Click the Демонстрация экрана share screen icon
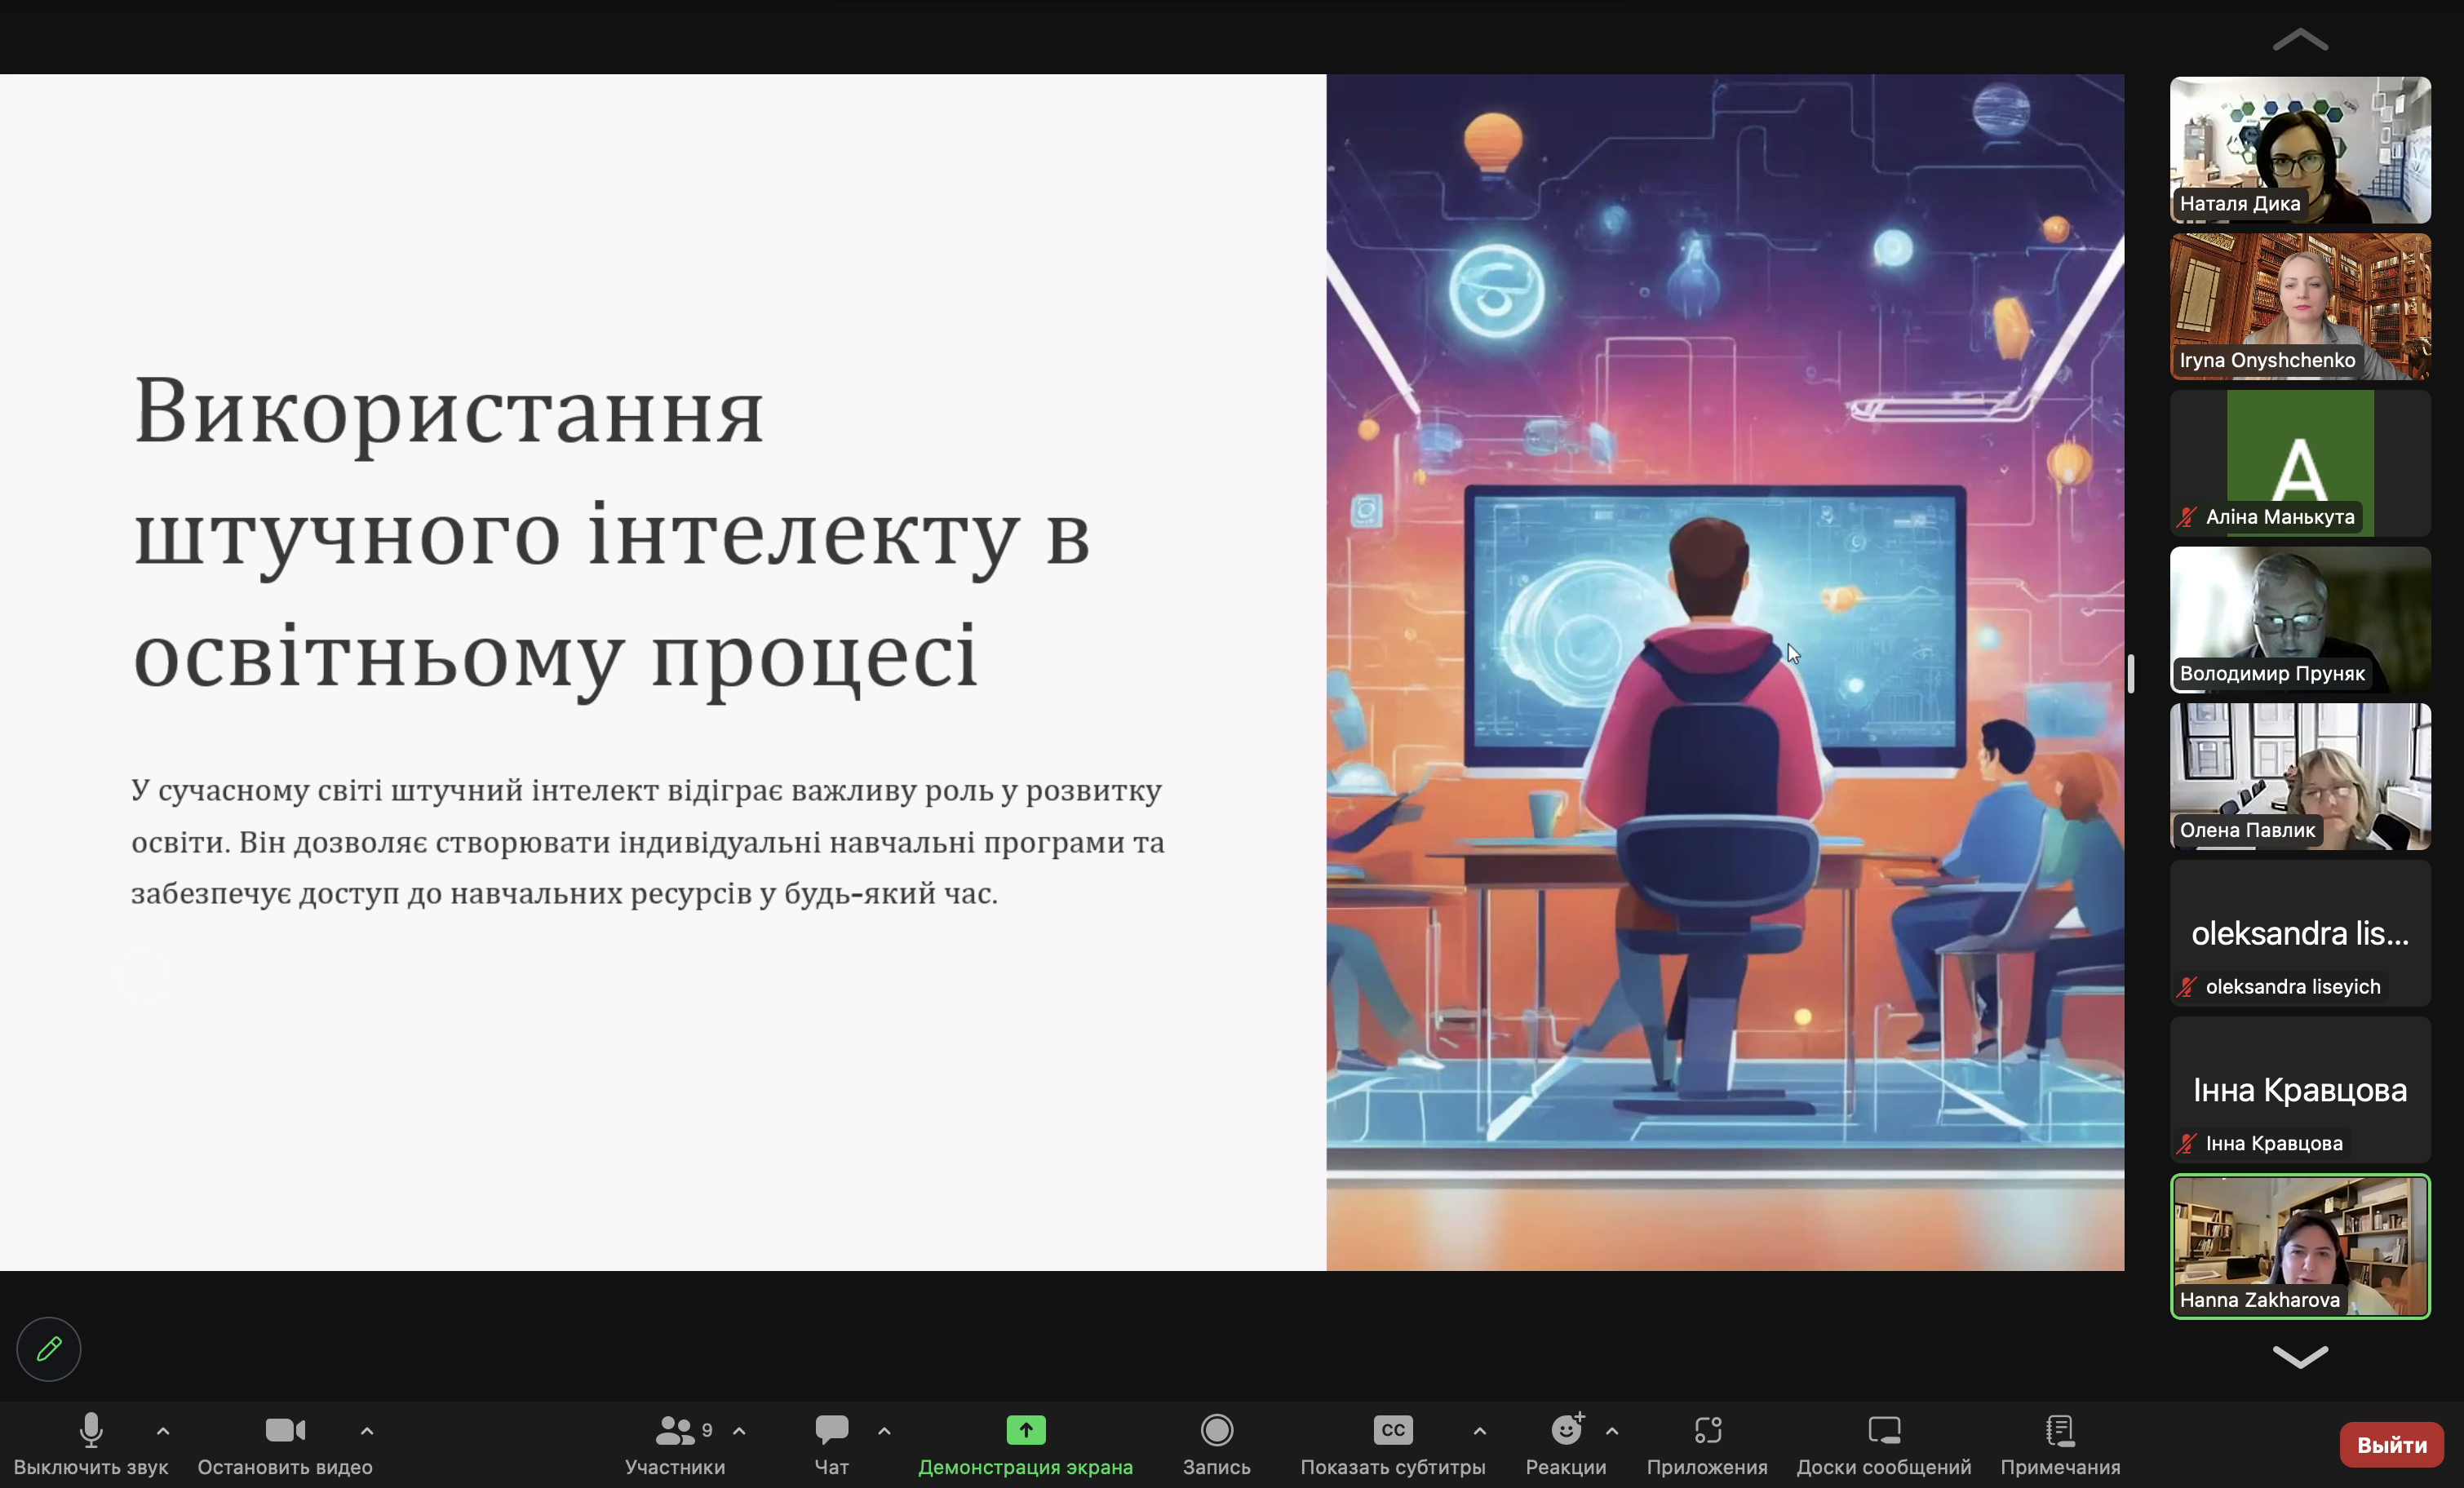Viewport: 2464px width, 1488px height. pos(1025,1430)
